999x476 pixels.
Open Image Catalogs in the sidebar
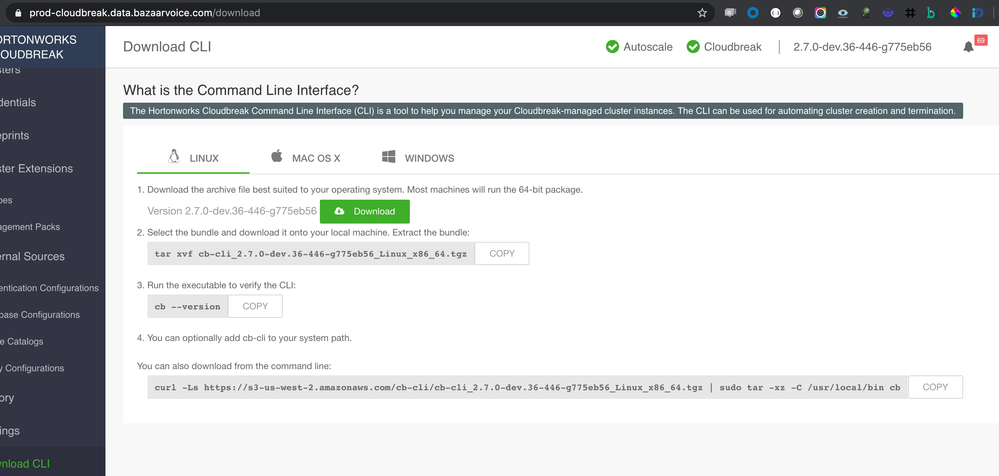pos(22,342)
